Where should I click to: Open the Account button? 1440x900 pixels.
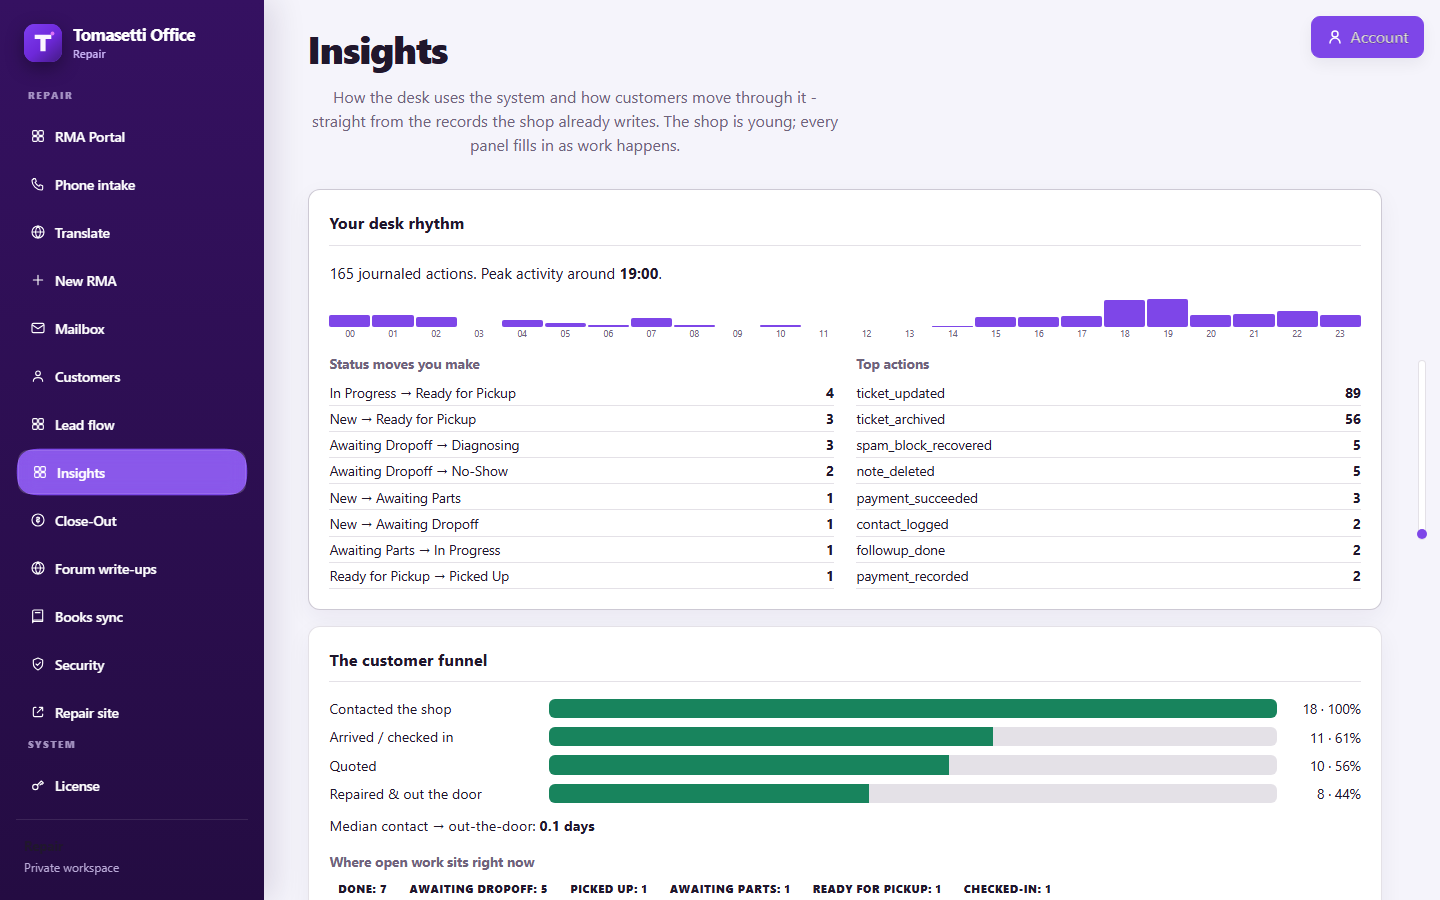click(x=1367, y=37)
